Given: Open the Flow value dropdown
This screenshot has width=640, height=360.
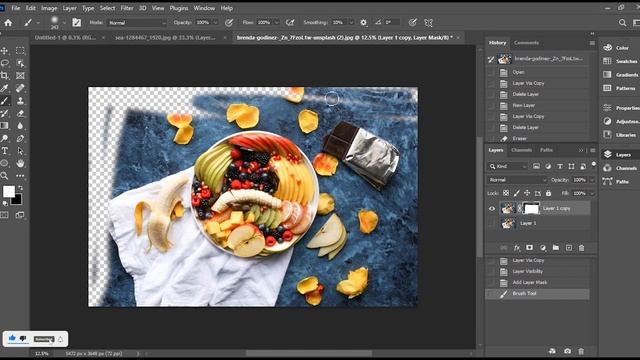Looking at the screenshot, I should tap(276, 23).
